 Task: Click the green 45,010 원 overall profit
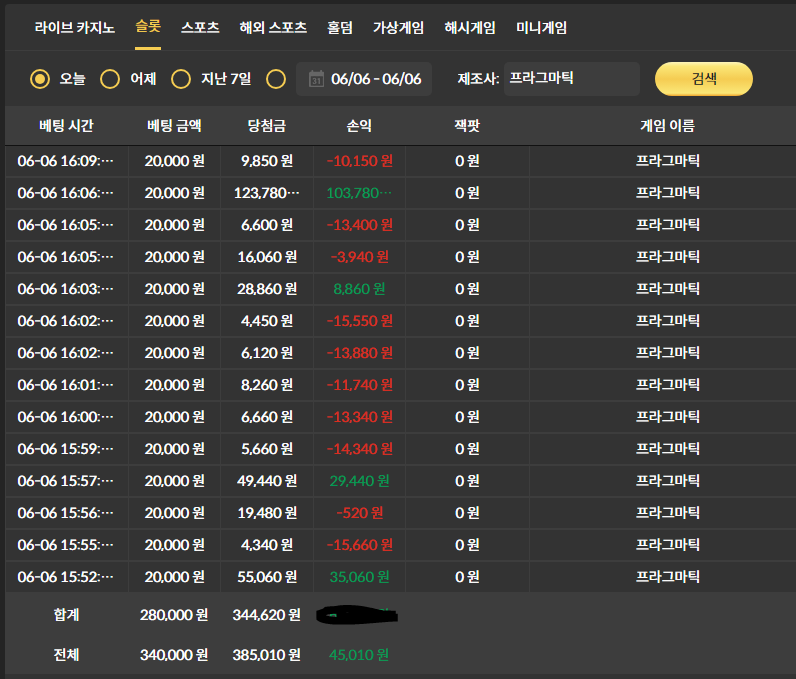359,655
